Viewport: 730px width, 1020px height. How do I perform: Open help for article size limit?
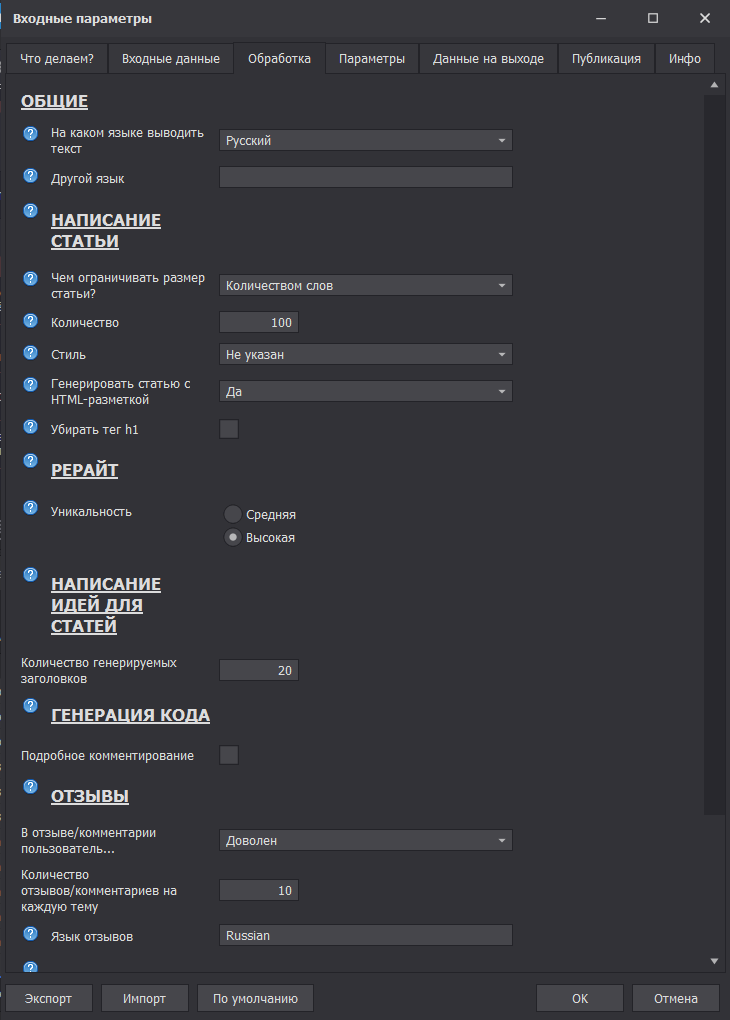tap(31, 278)
